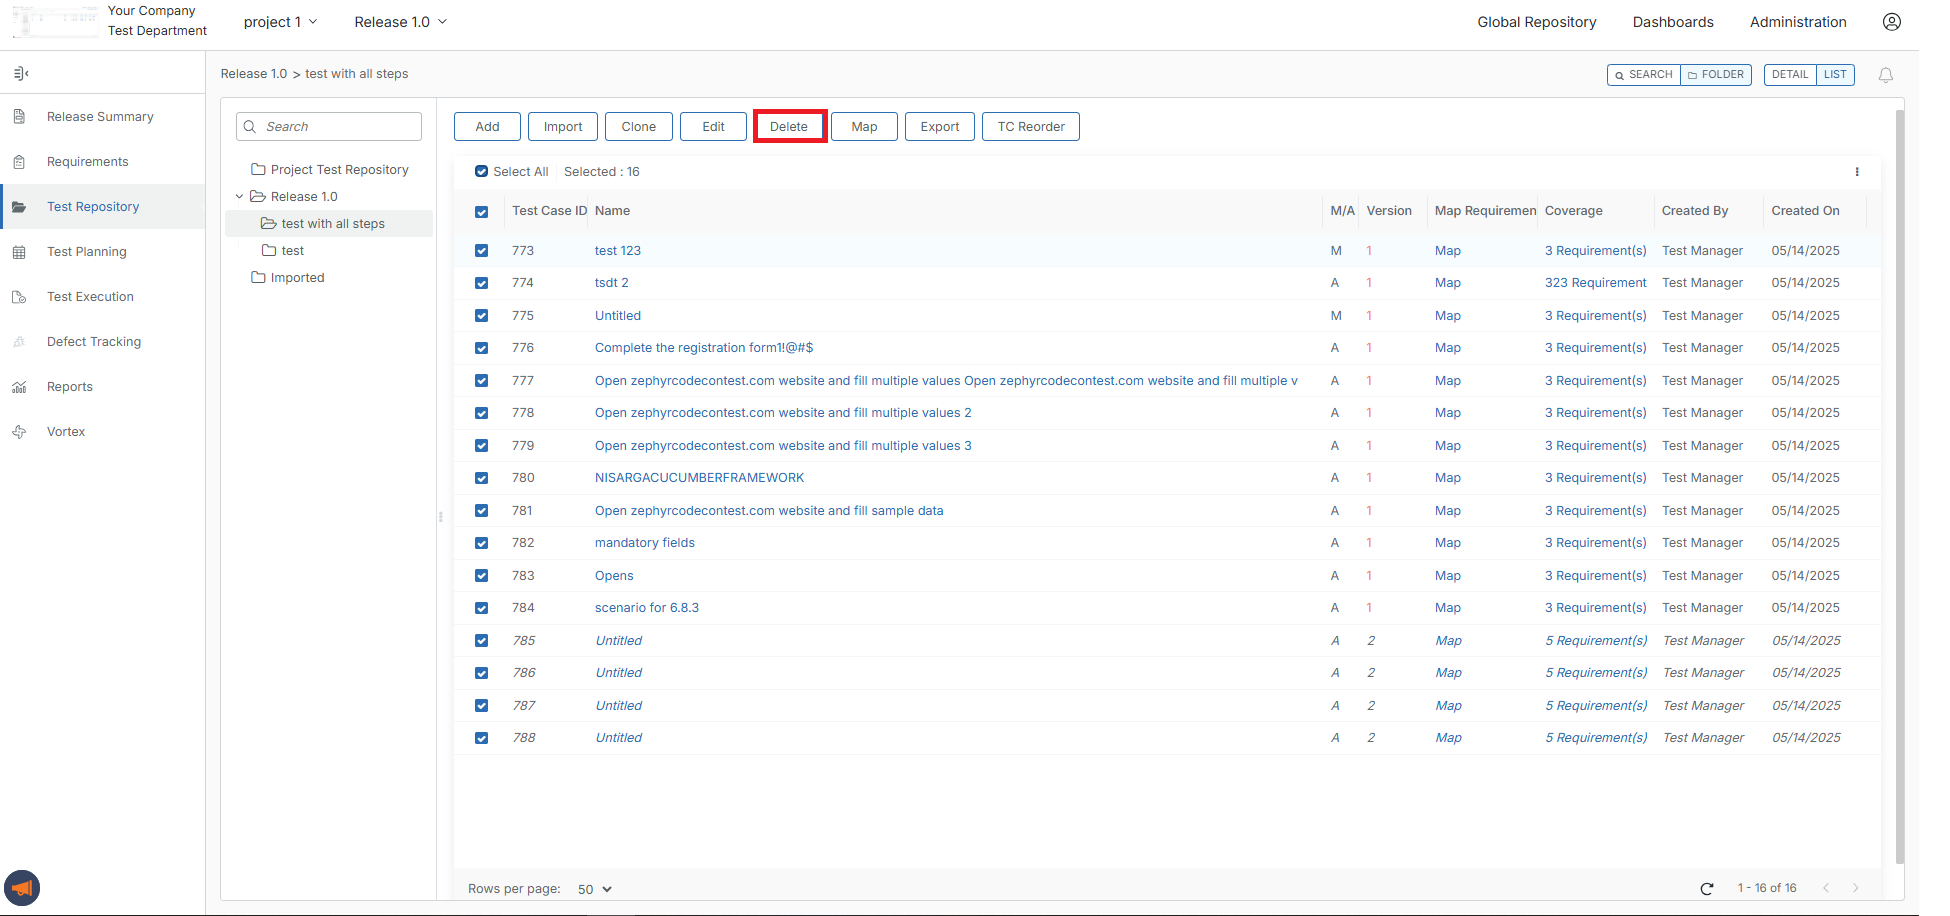Open Dashboards from top menu

pos(1672,22)
